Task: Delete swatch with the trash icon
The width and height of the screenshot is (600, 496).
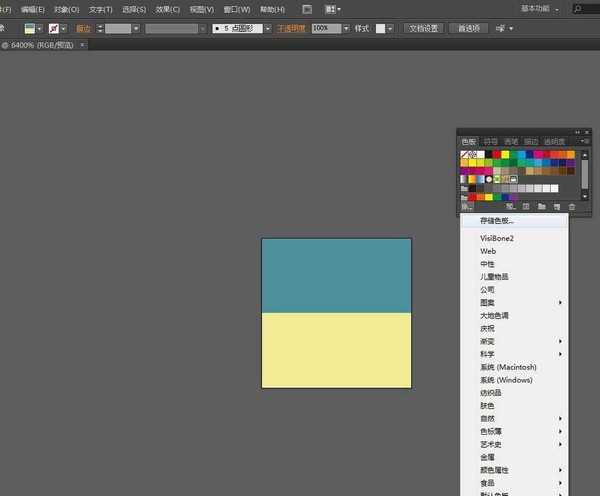Action: coord(572,206)
